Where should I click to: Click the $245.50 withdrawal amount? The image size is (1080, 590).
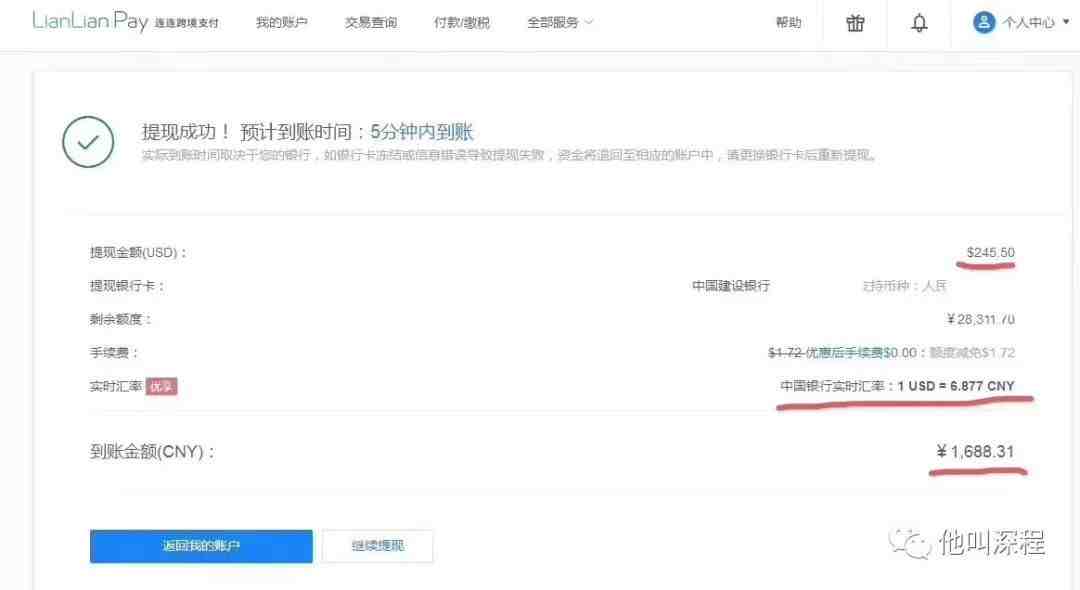click(990, 253)
